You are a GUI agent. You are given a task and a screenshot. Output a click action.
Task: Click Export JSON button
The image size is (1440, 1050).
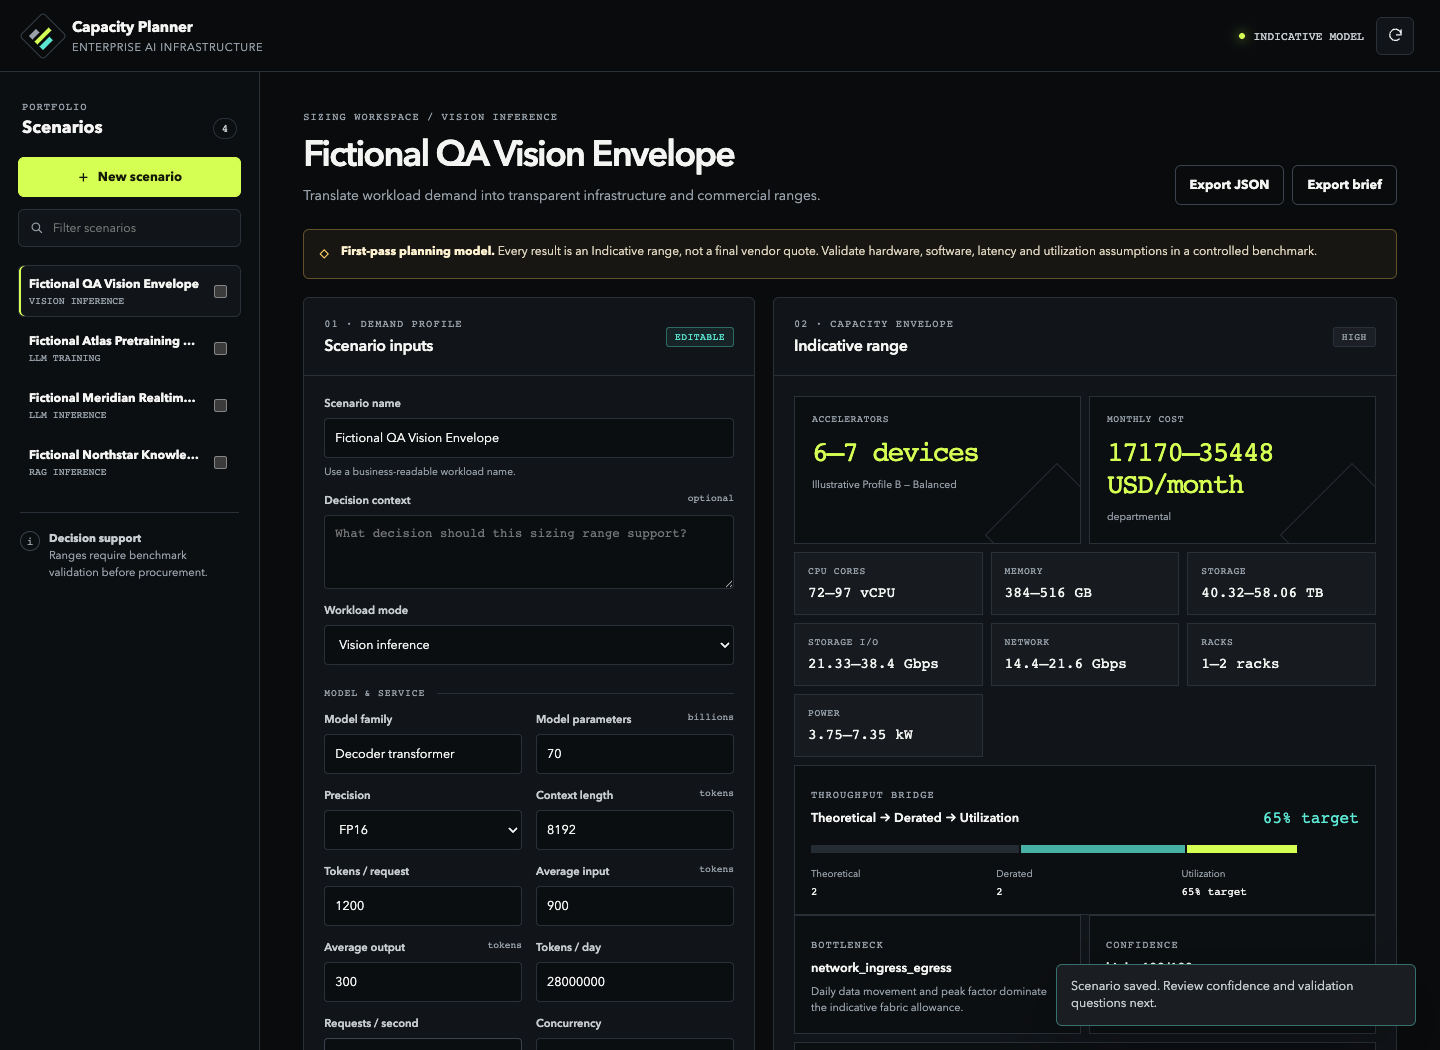pyautogui.click(x=1229, y=185)
